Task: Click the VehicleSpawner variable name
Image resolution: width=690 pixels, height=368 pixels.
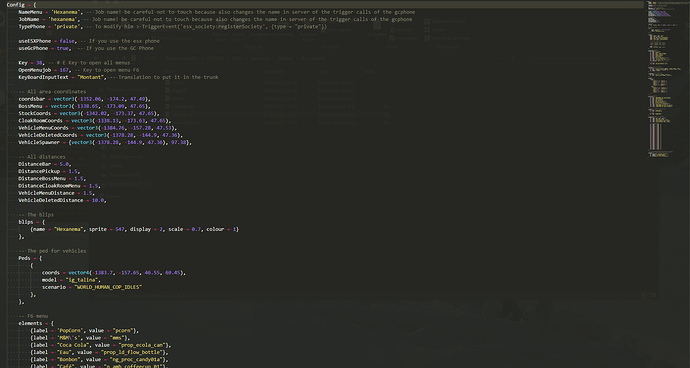Action: pyautogui.click(x=39, y=143)
